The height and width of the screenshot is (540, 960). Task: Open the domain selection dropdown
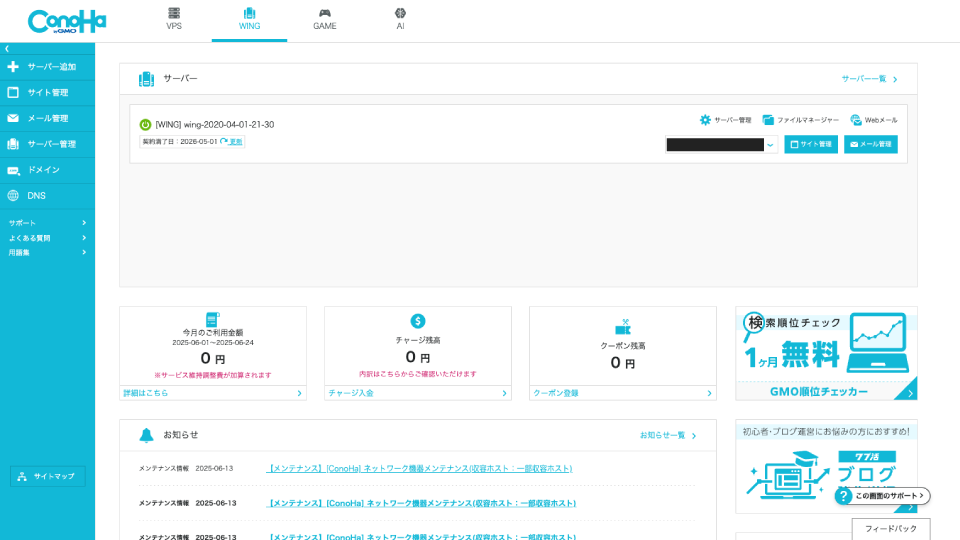(x=770, y=145)
